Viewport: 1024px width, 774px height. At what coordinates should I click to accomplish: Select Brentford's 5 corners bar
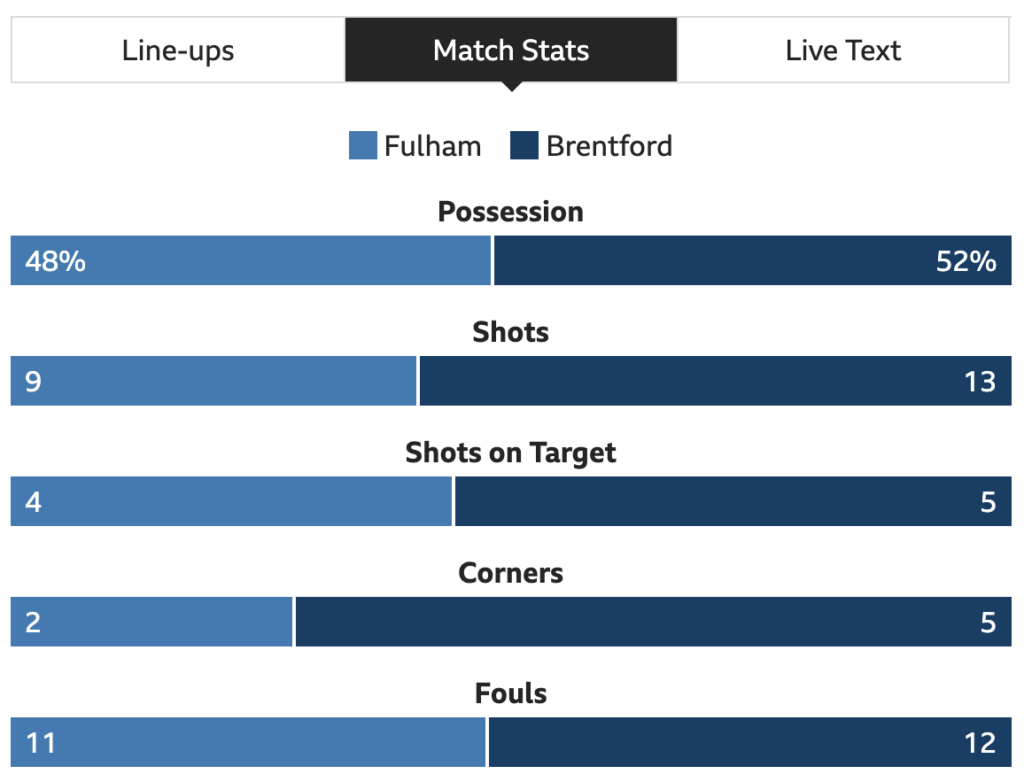pyautogui.click(x=654, y=622)
